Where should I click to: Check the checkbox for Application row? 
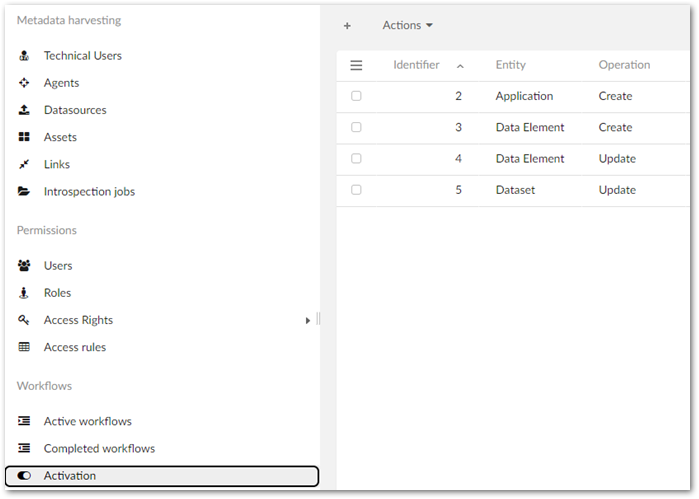(x=356, y=96)
